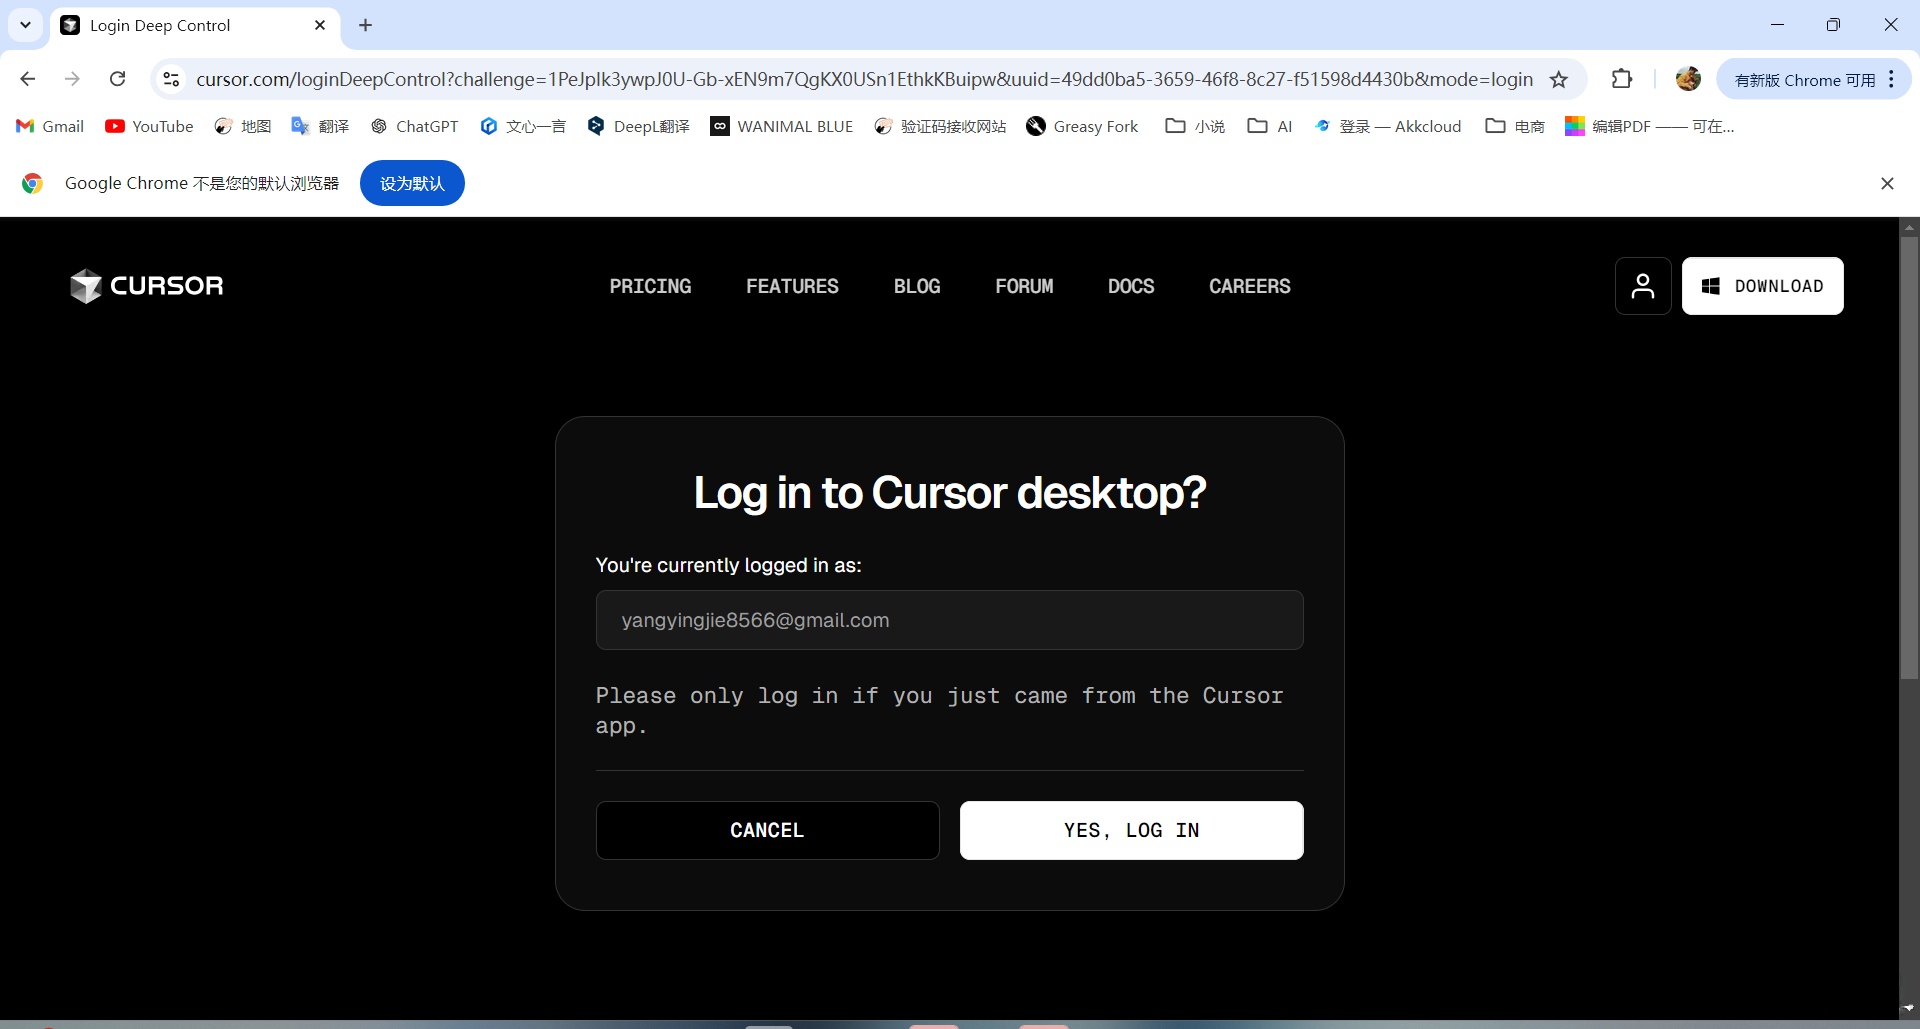
Task: Reload the page with the refresh icon
Action: pos(117,79)
